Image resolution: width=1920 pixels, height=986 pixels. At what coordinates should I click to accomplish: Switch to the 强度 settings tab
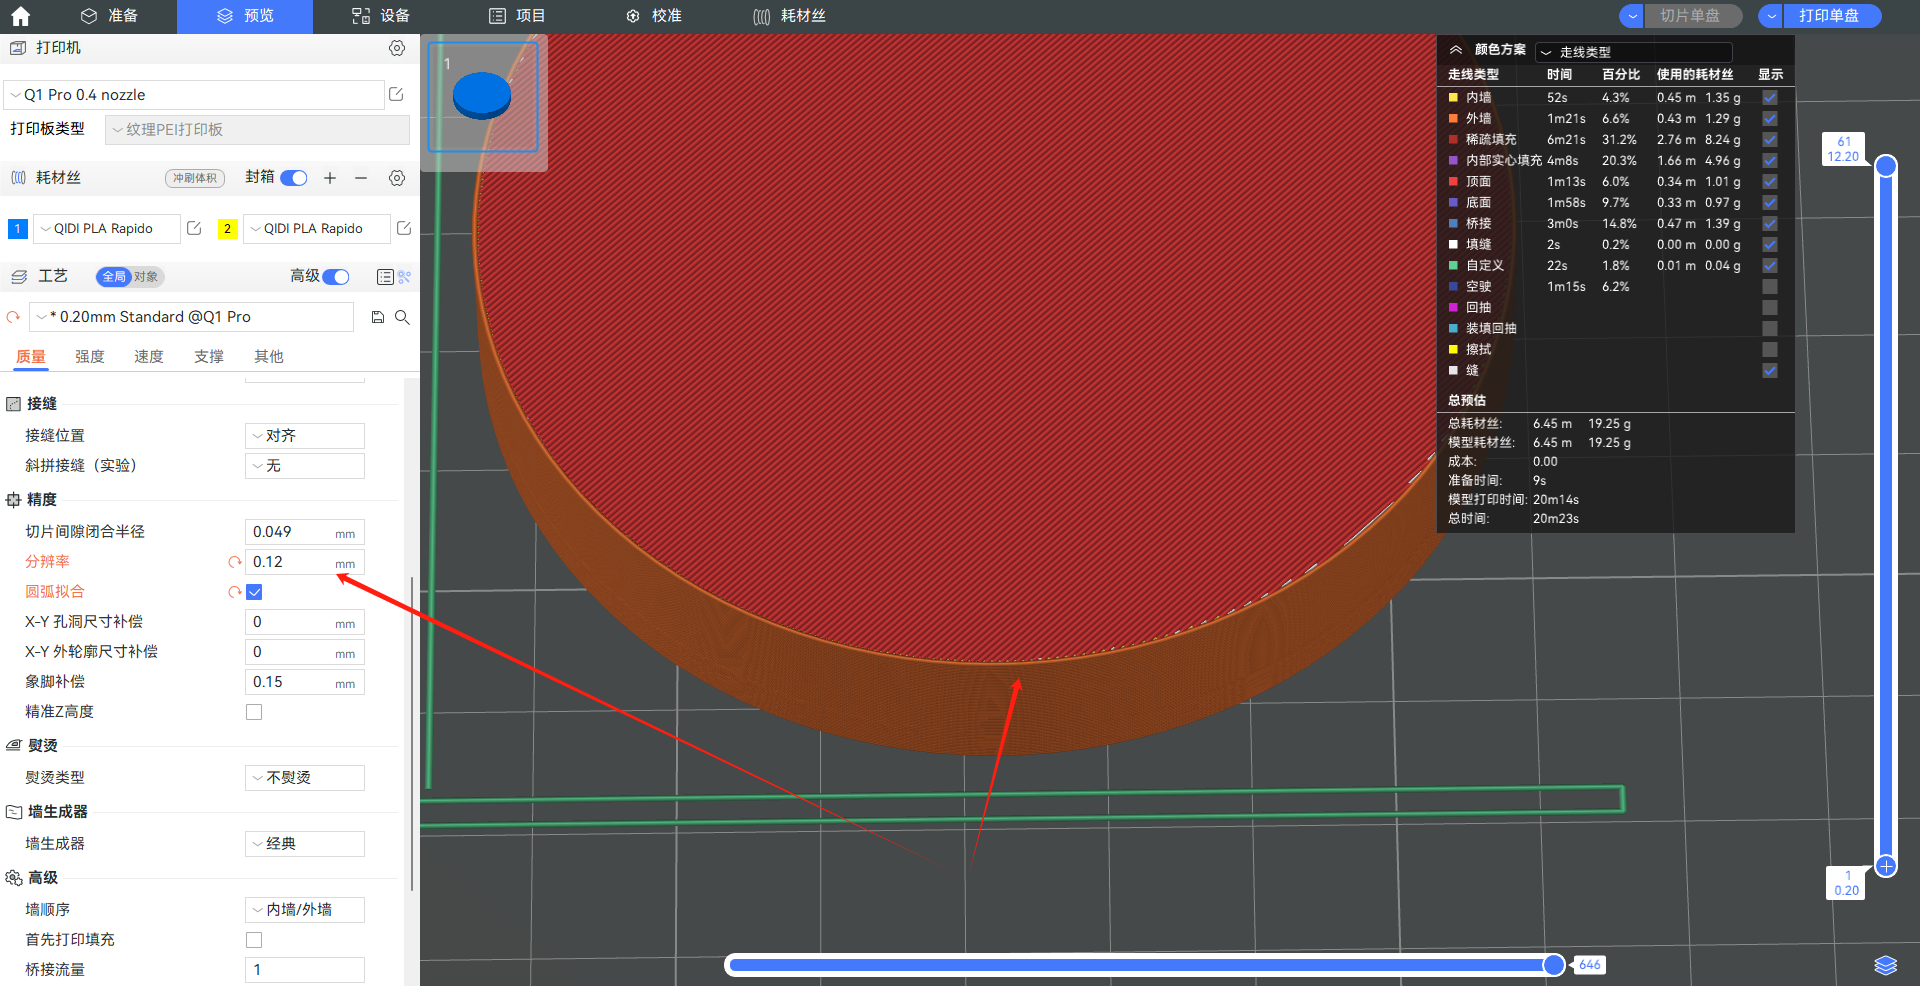(x=90, y=357)
